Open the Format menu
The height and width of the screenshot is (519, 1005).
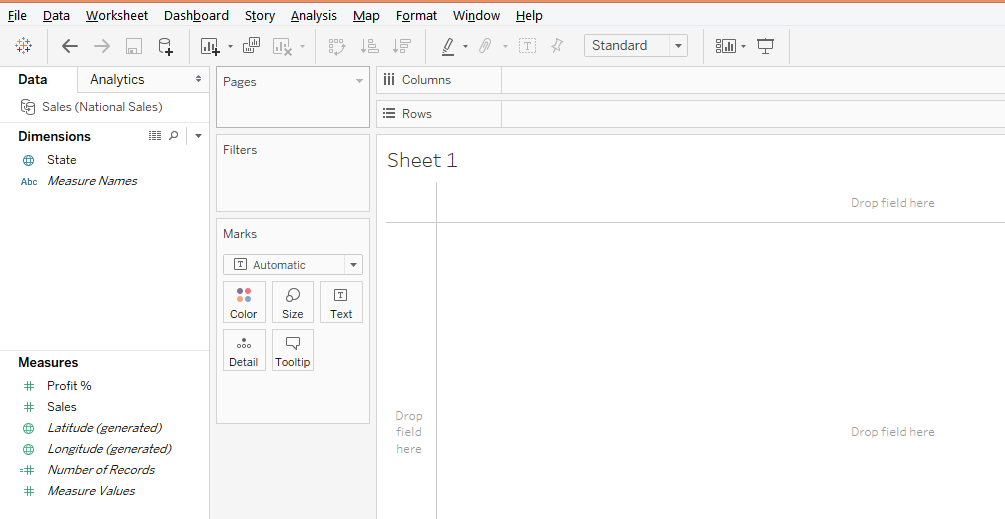click(x=416, y=15)
